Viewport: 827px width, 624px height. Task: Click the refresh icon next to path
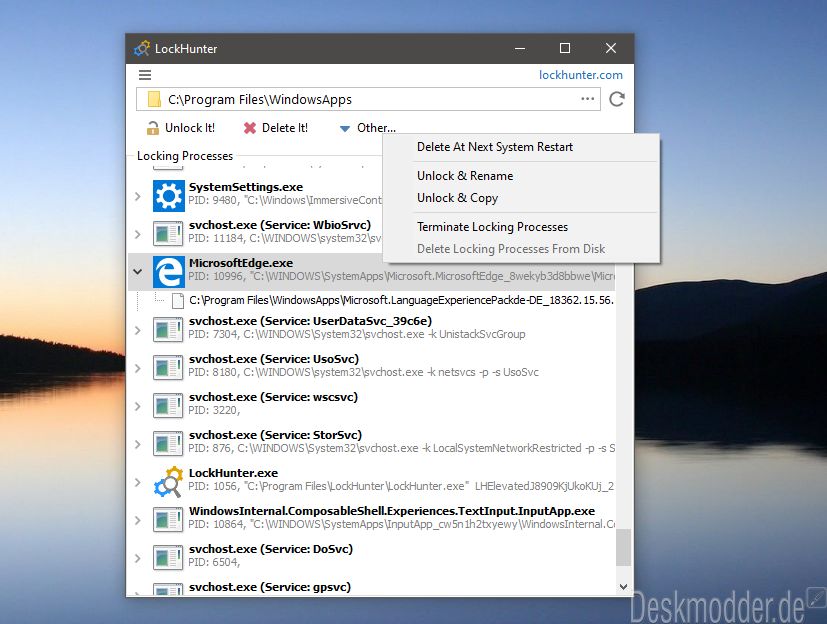617,99
